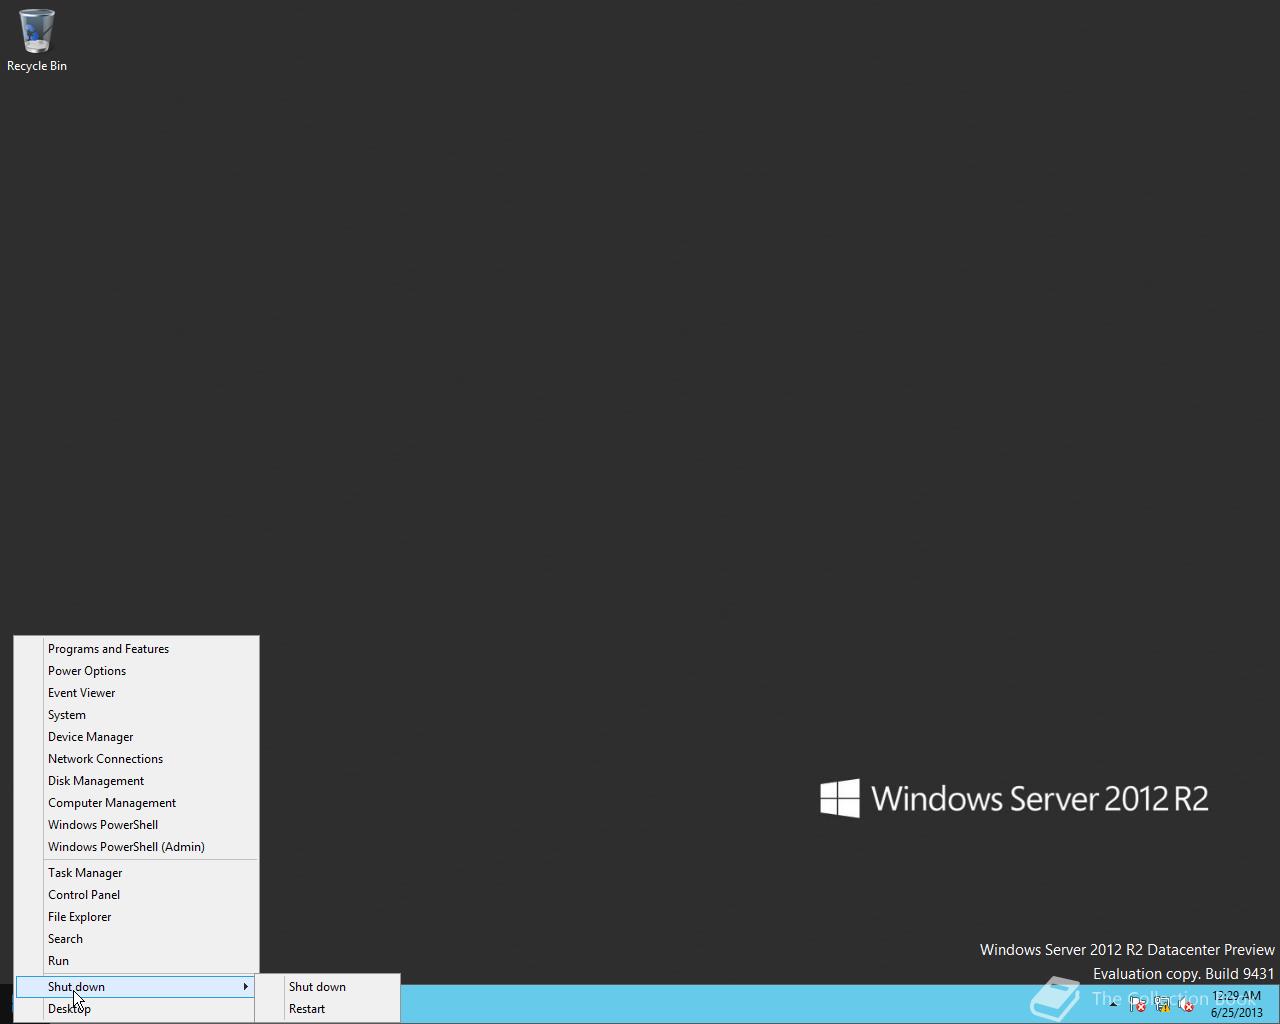This screenshot has height=1024, width=1280.
Task: Launch File Explorer from the menu
Action: pyautogui.click(x=137, y=917)
